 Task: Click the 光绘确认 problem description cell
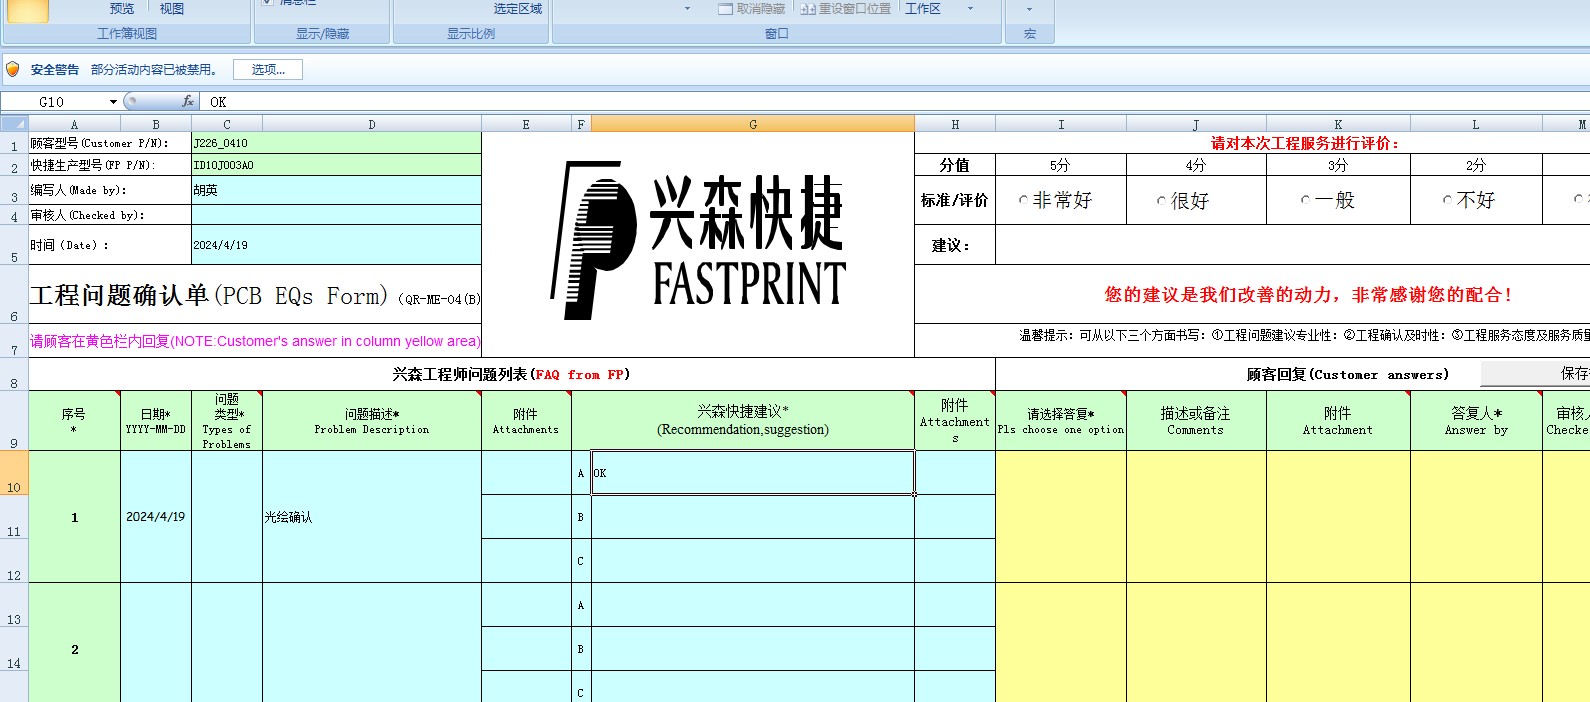click(372, 517)
